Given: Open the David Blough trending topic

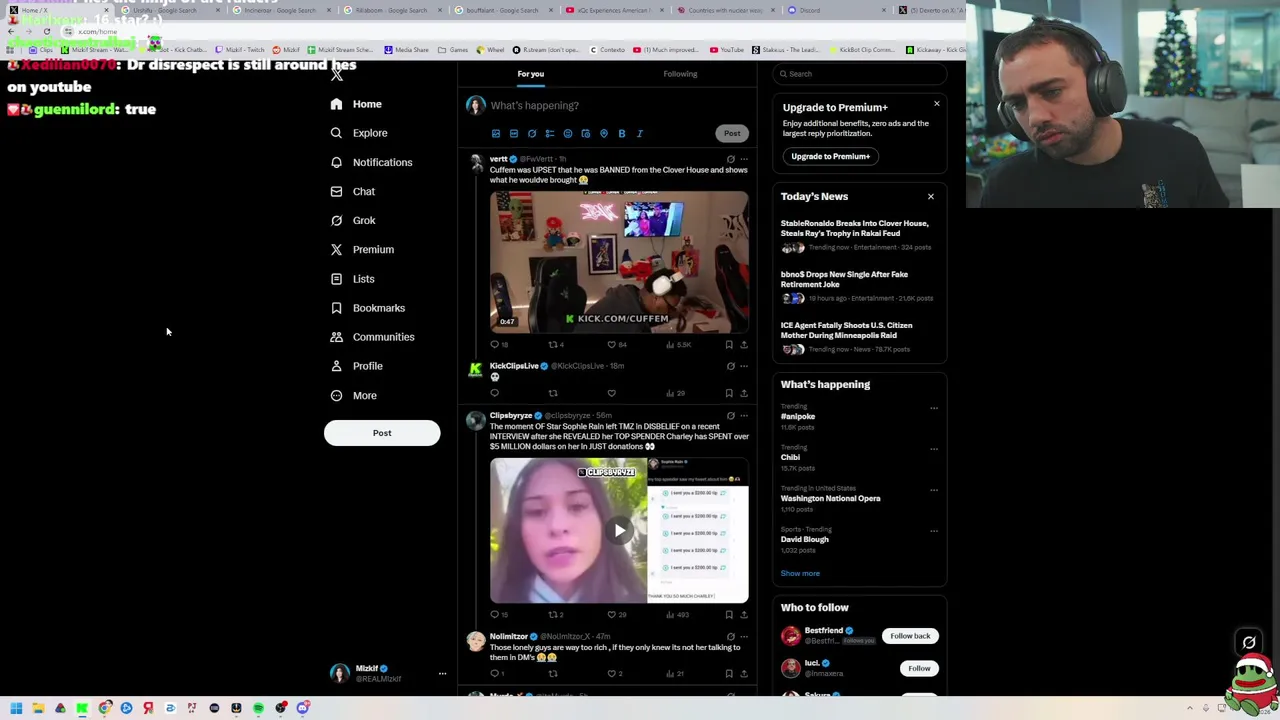Looking at the screenshot, I should (x=805, y=539).
